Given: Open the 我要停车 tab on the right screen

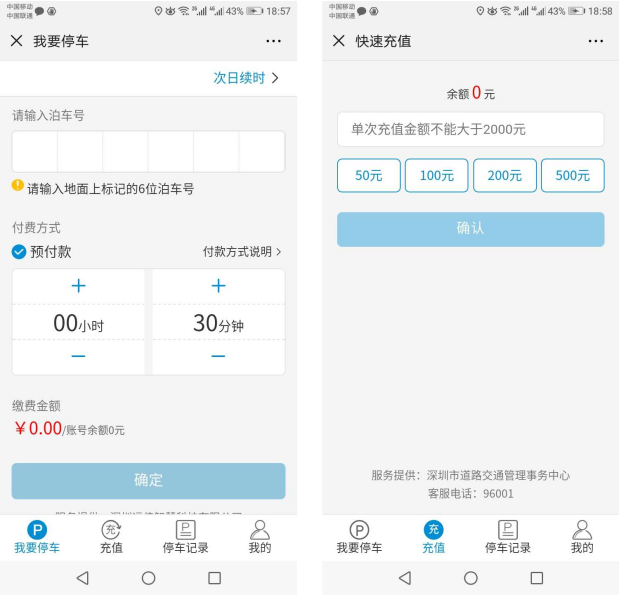Looking at the screenshot, I should point(359,537).
